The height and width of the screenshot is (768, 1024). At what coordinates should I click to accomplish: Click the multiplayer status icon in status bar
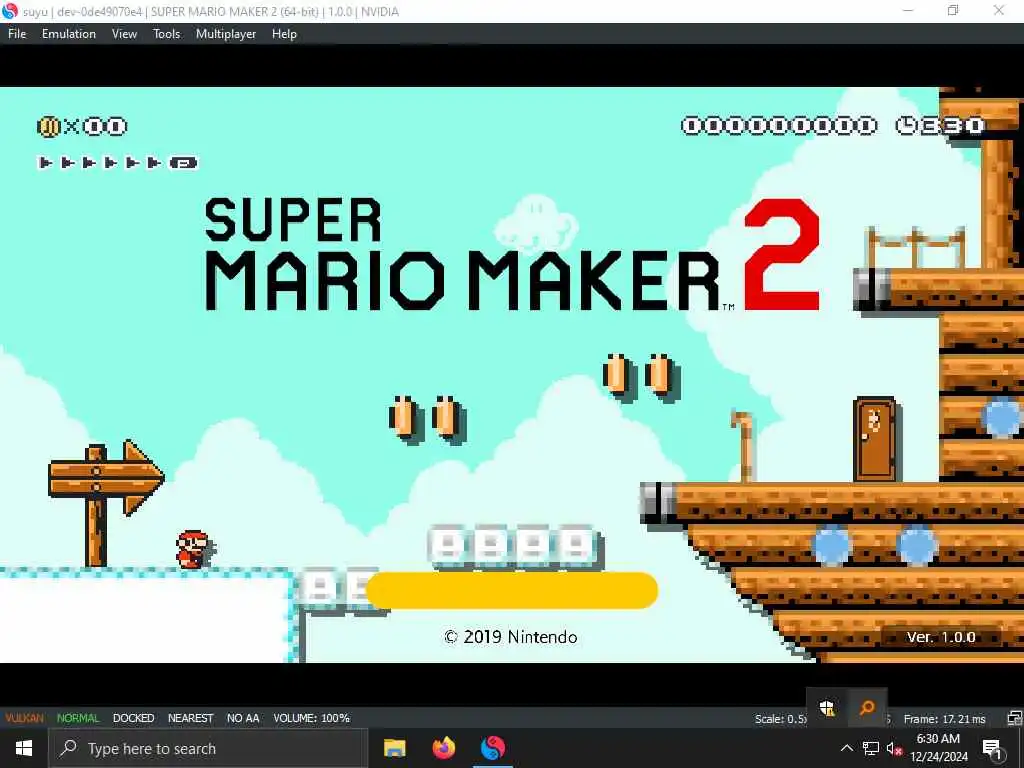pos(1014,718)
